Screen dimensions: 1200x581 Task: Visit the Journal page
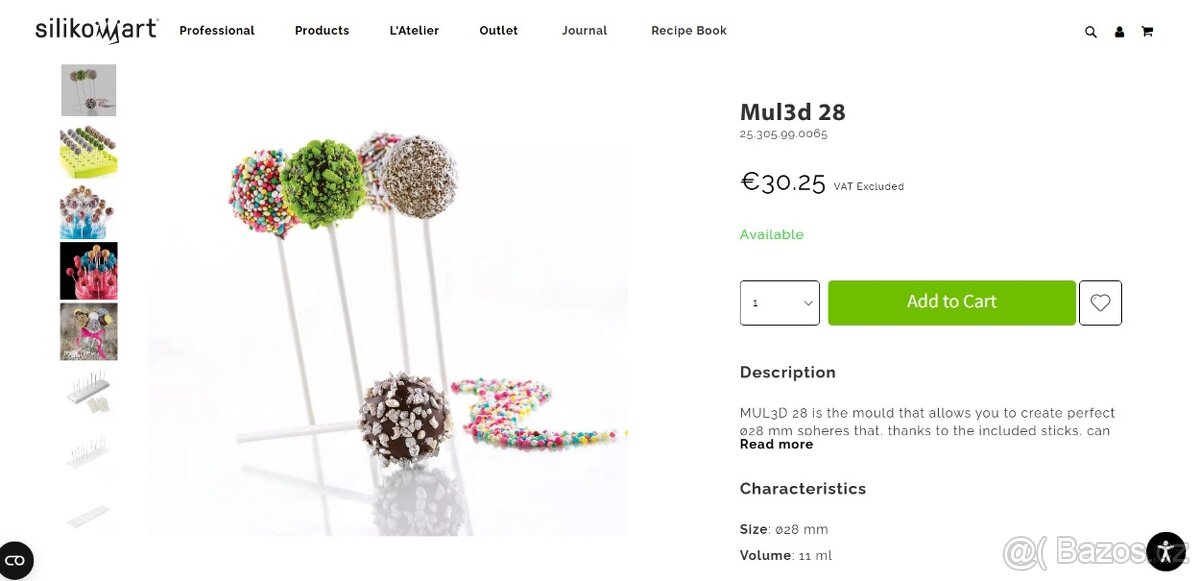584,31
